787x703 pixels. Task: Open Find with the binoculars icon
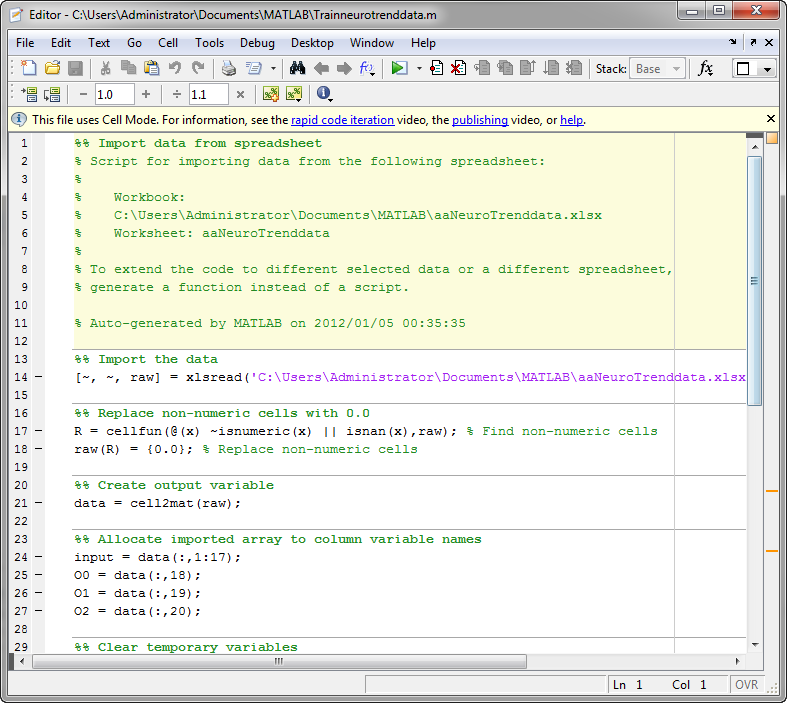(x=298, y=68)
